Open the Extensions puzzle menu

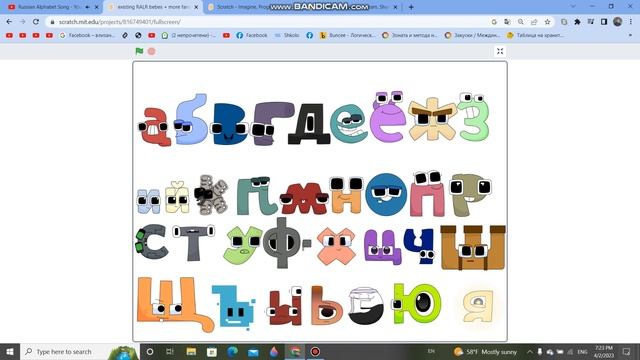point(577,22)
